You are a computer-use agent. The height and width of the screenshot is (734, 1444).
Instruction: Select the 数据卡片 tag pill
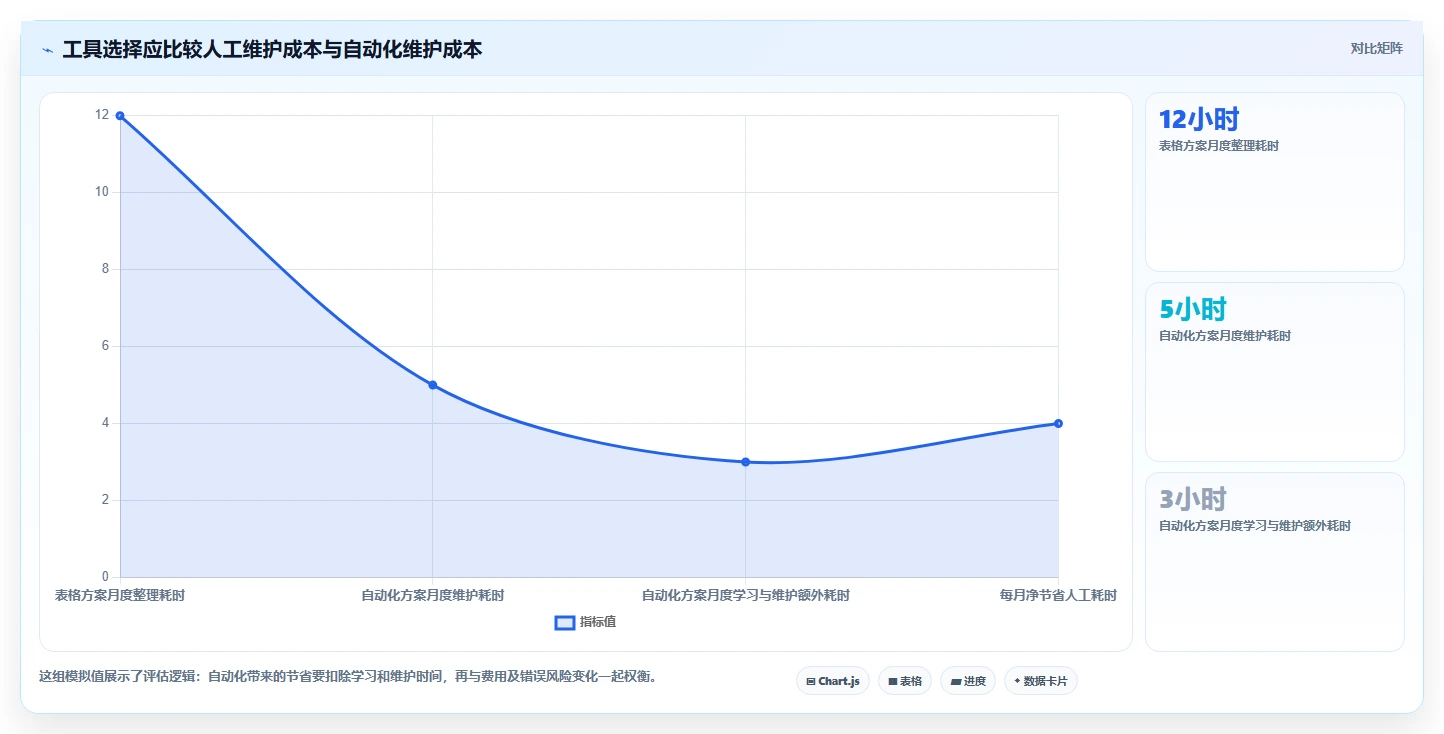[1041, 681]
